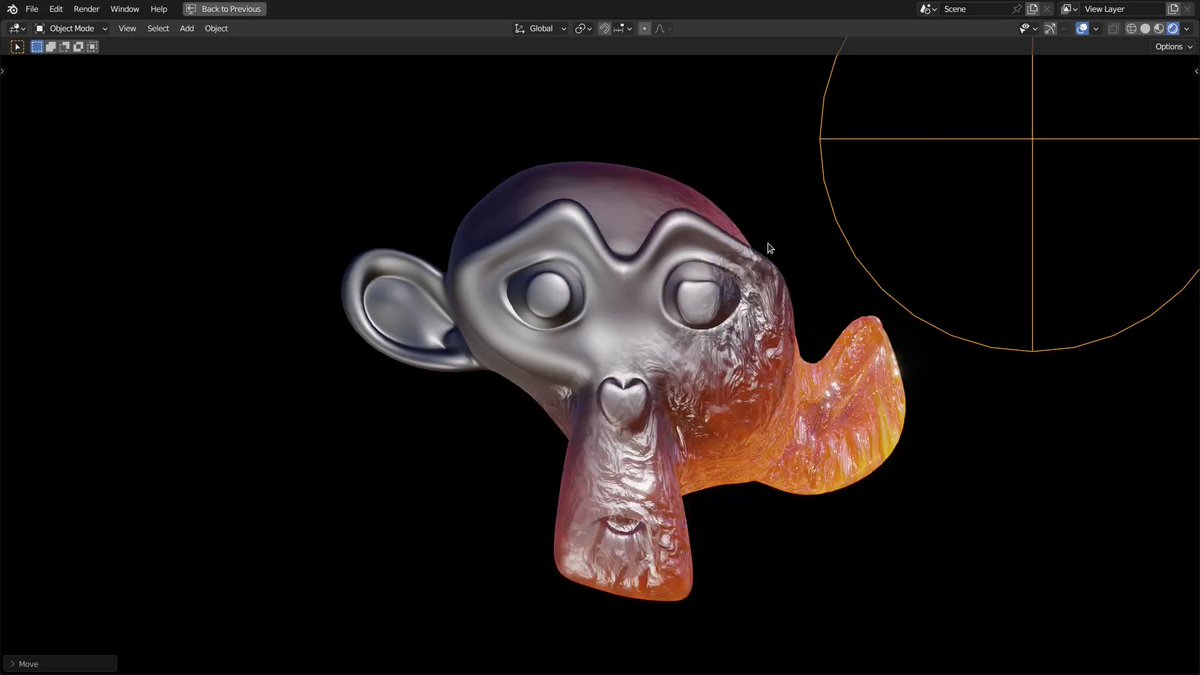
Task: Click the Scene name field
Action: pos(974,9)
